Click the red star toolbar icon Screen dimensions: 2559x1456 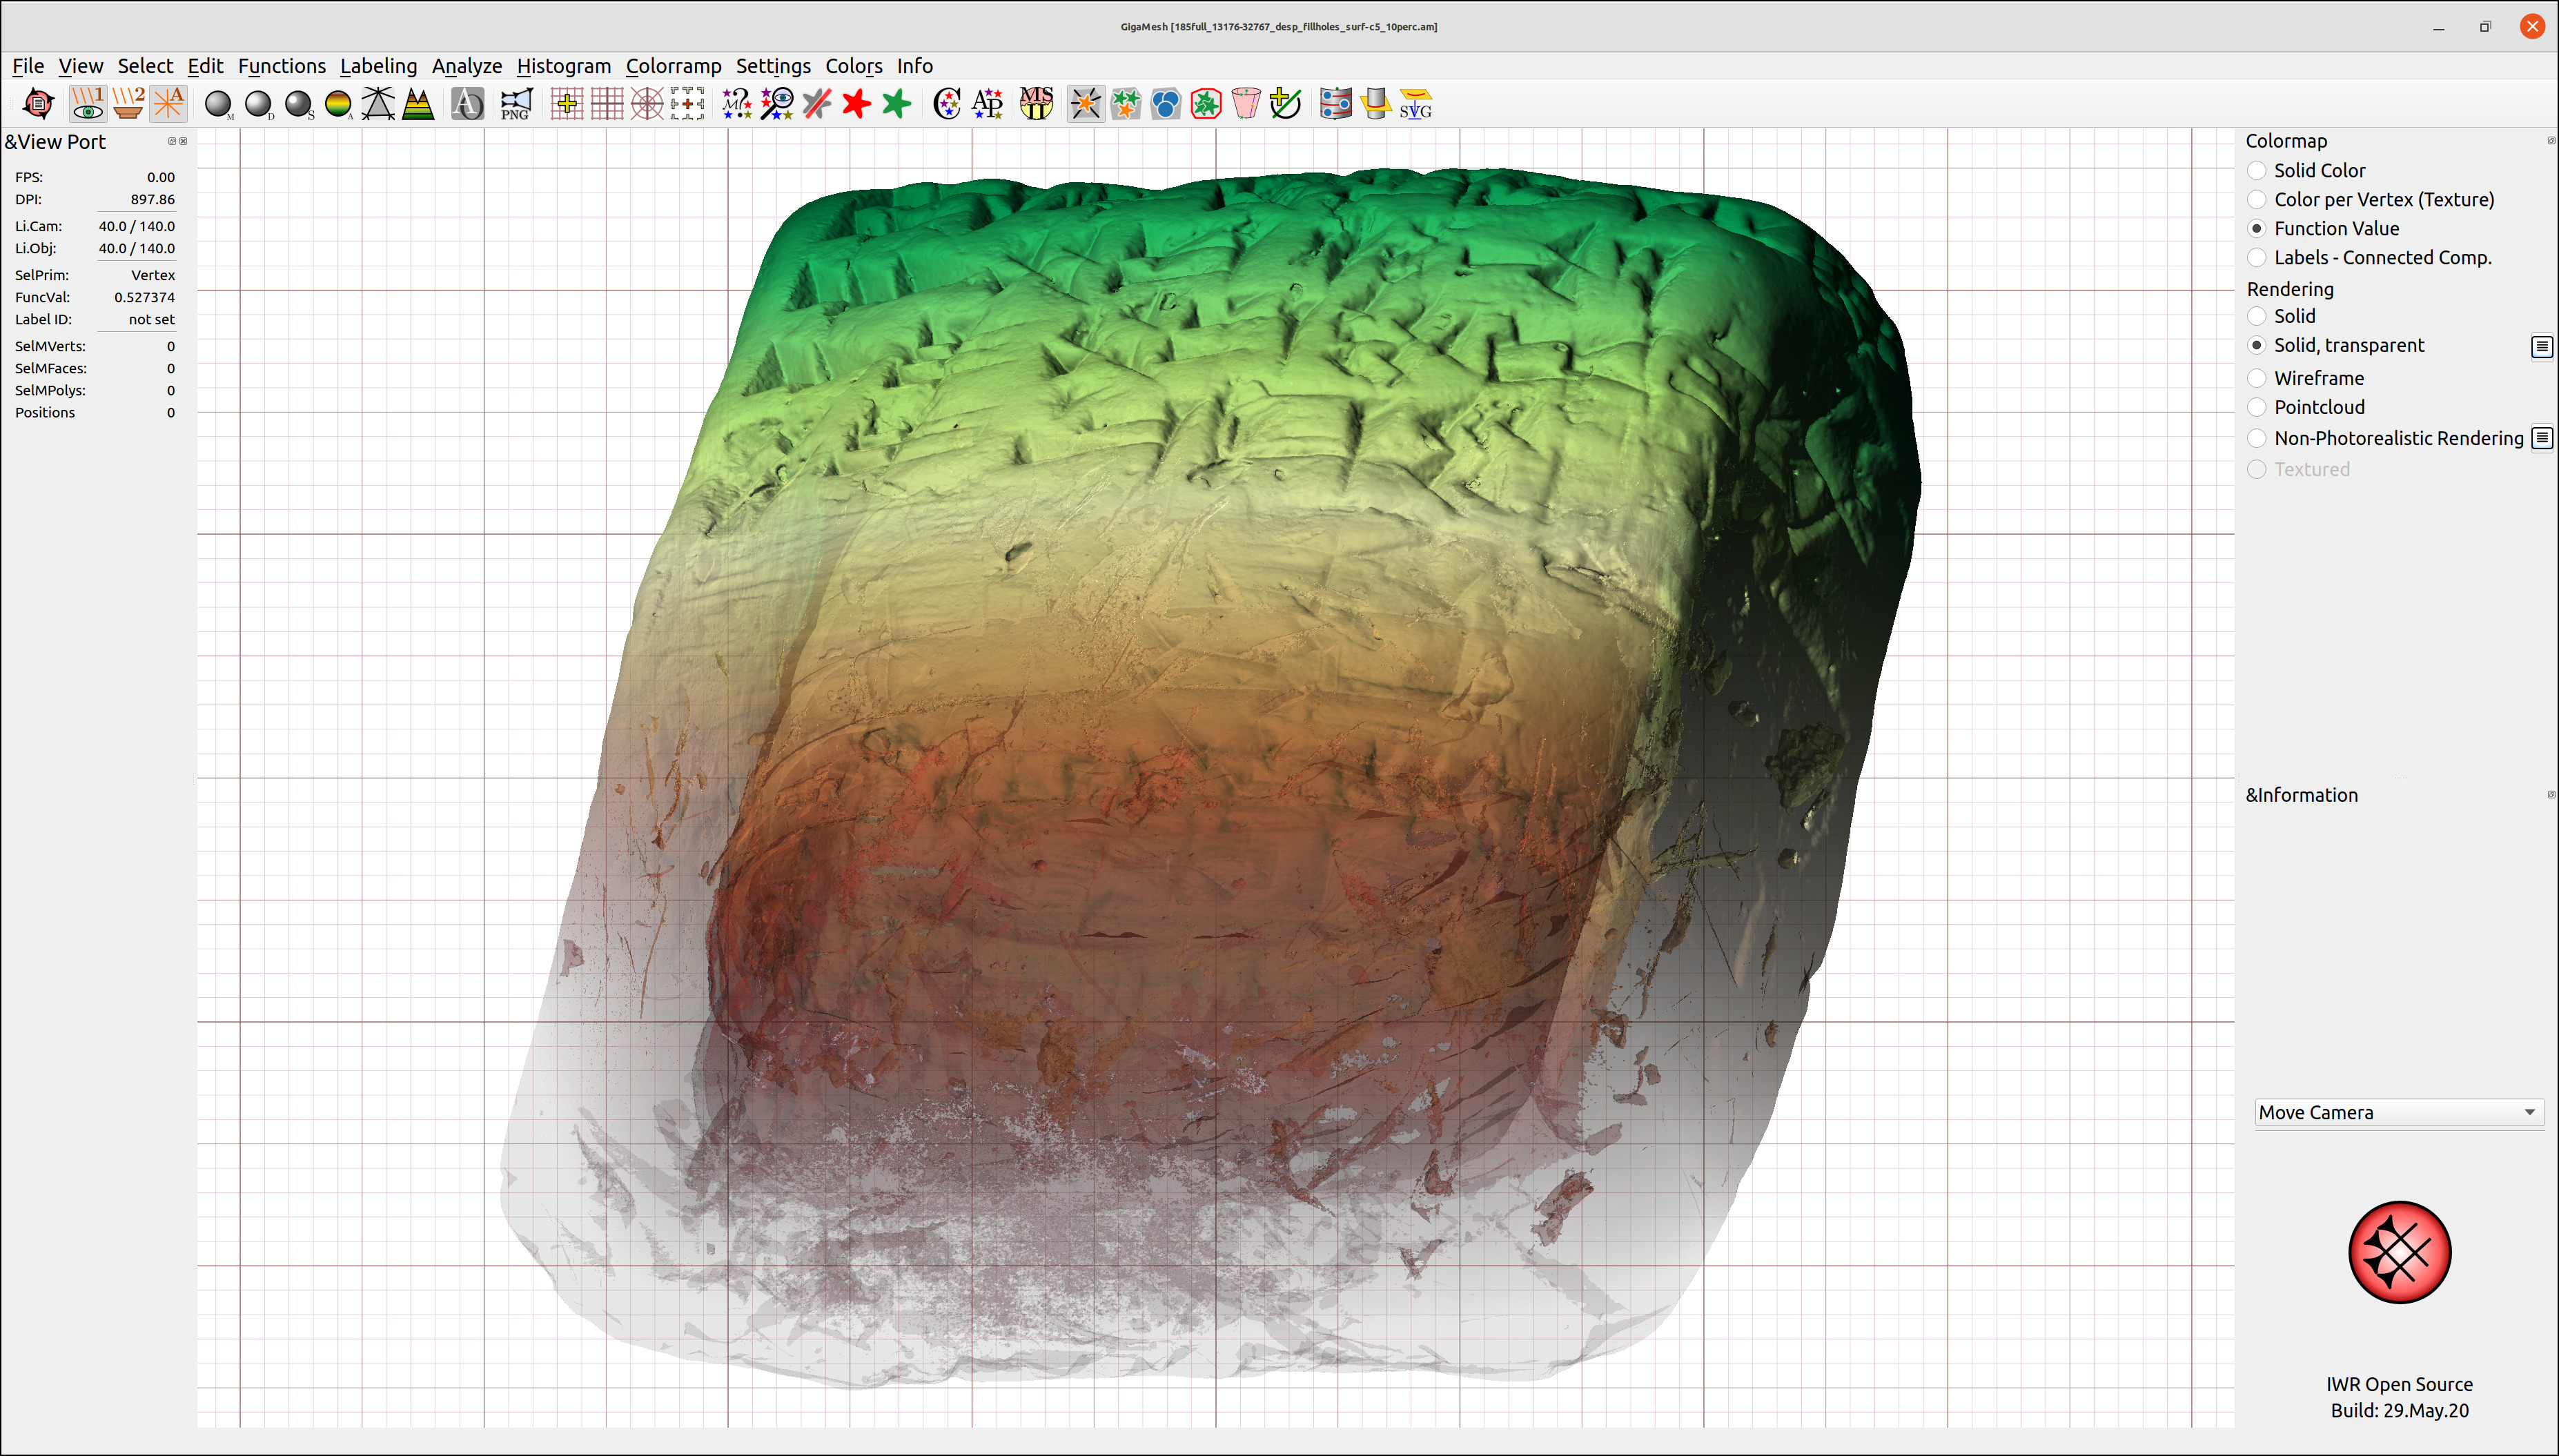tap(856, 104)
